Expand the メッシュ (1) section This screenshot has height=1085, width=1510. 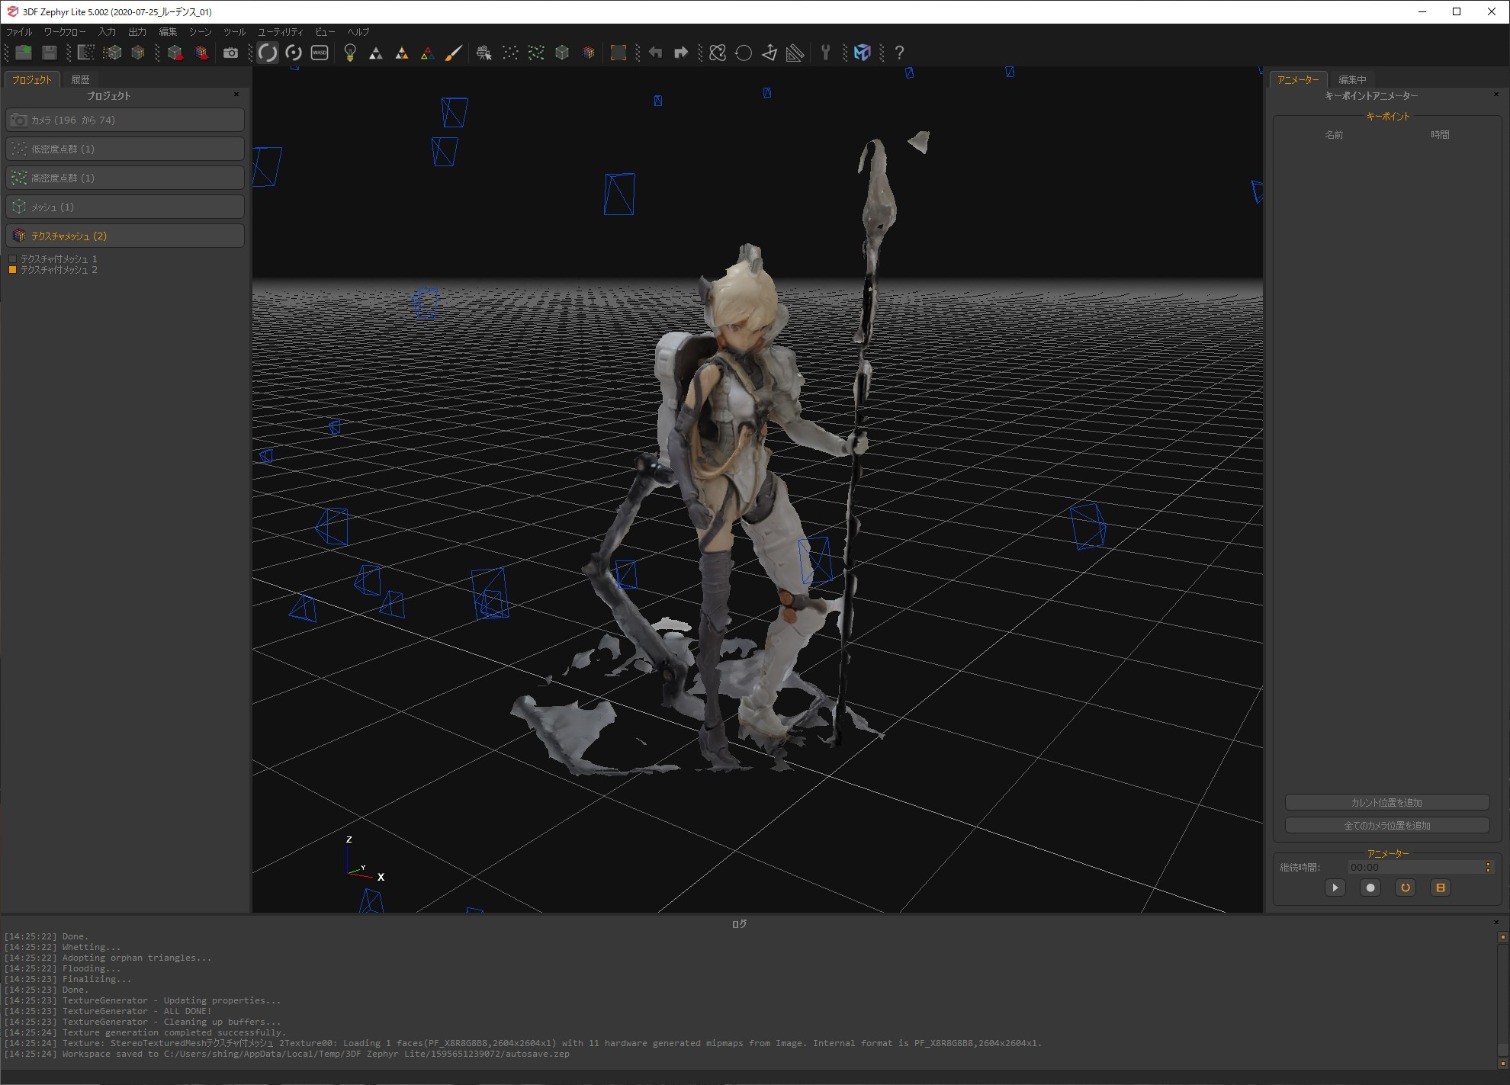pos(125,207)
